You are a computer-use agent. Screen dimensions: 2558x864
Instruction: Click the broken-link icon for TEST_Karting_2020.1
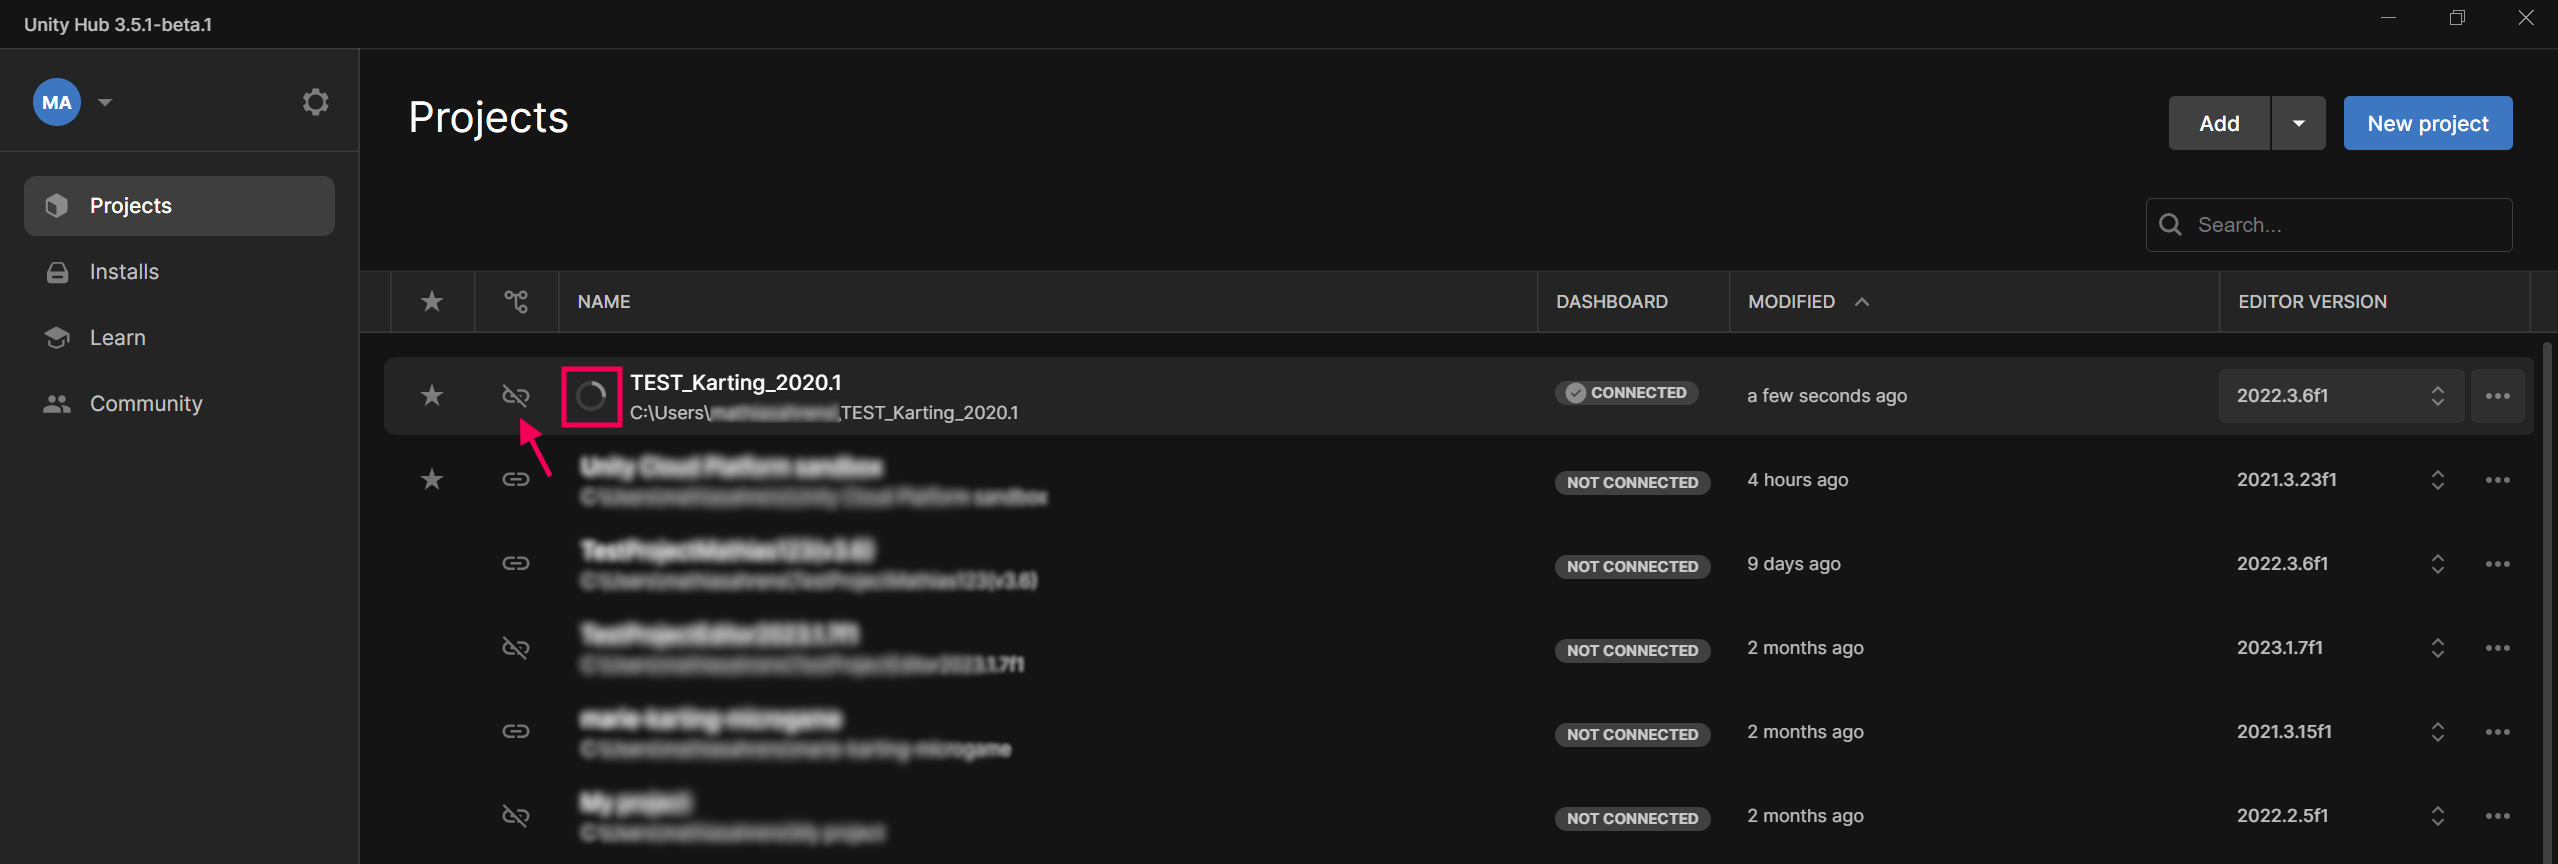click(516, 396)
